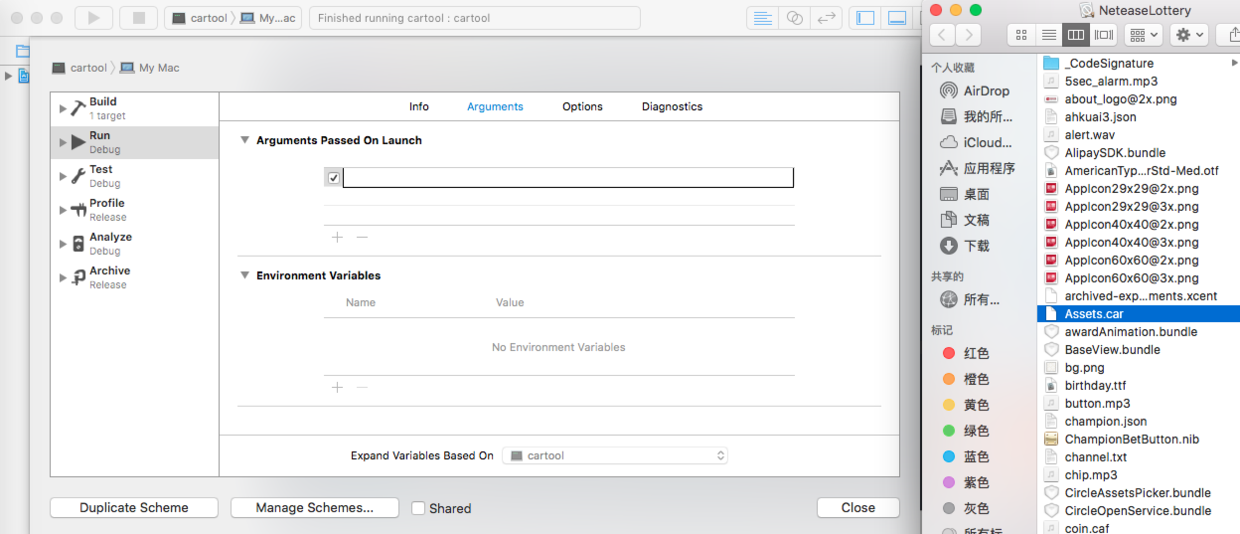Click cartool in scheme editor breadcrumb
Screen dimensions: 1240x534
point(79,68)
